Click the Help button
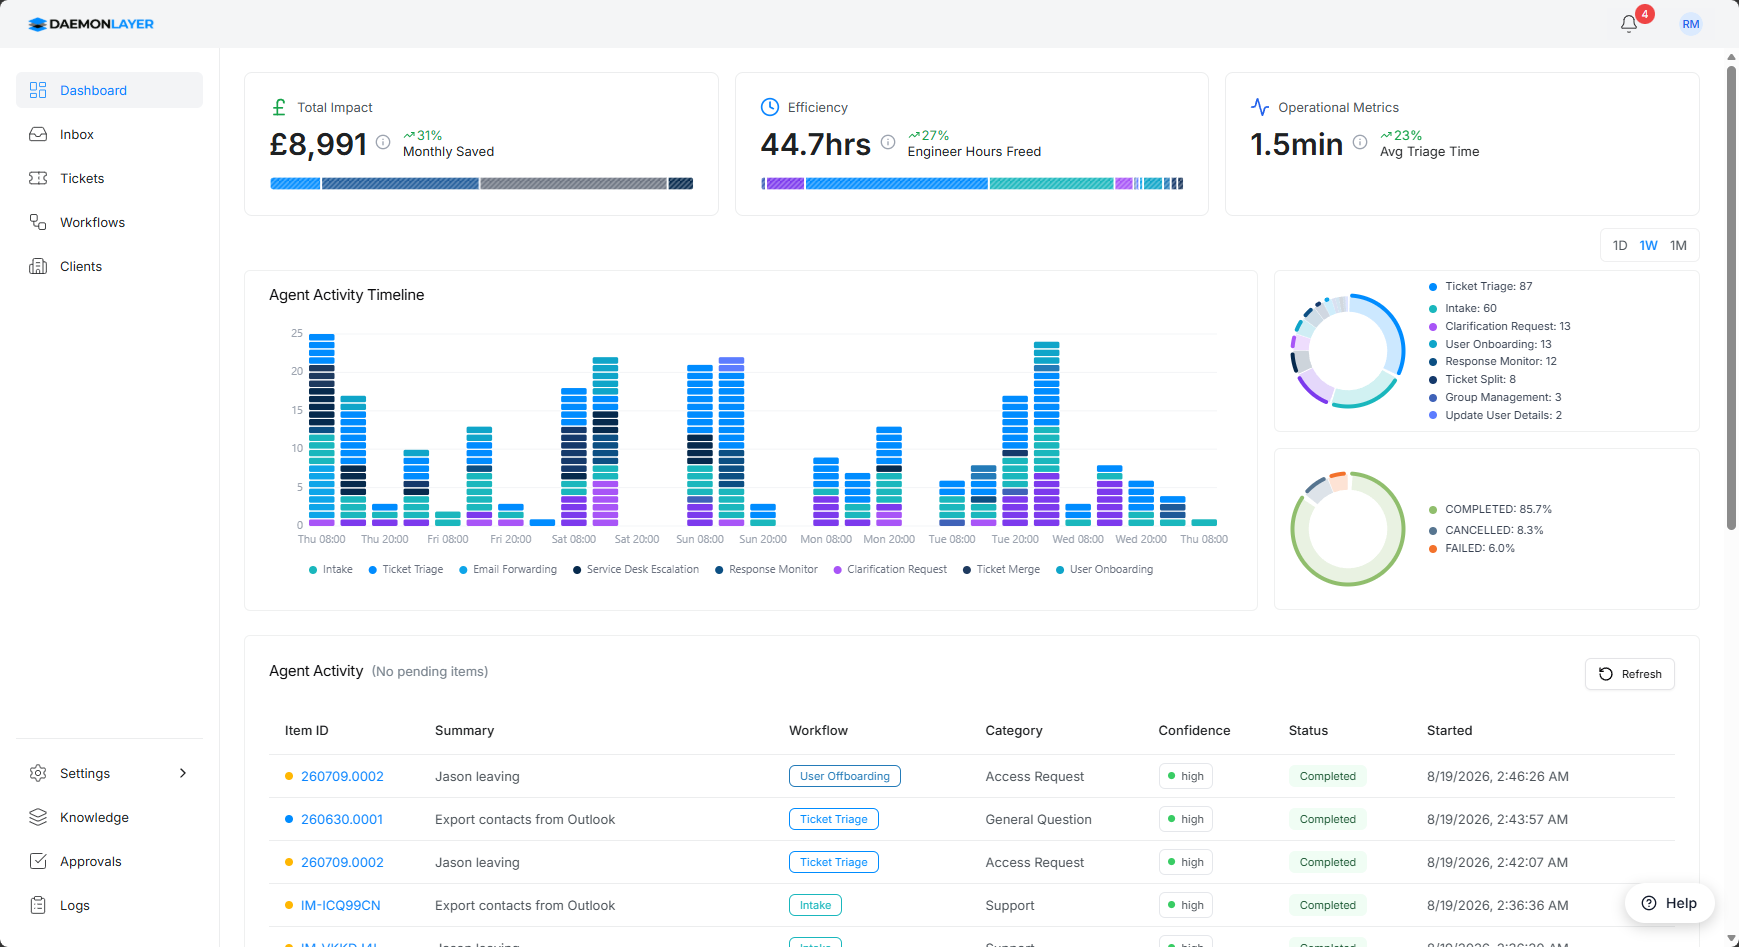1739x947 pixels. click(x=1670, y=903)
